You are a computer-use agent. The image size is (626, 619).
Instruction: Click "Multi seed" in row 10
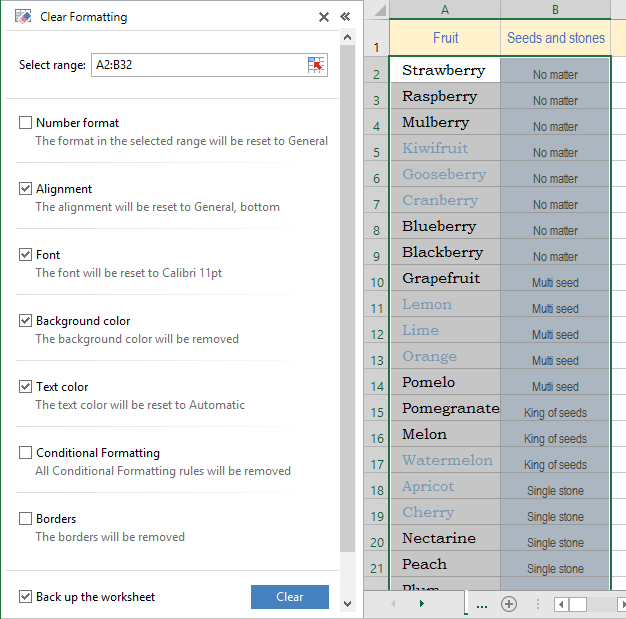(555, 282)
